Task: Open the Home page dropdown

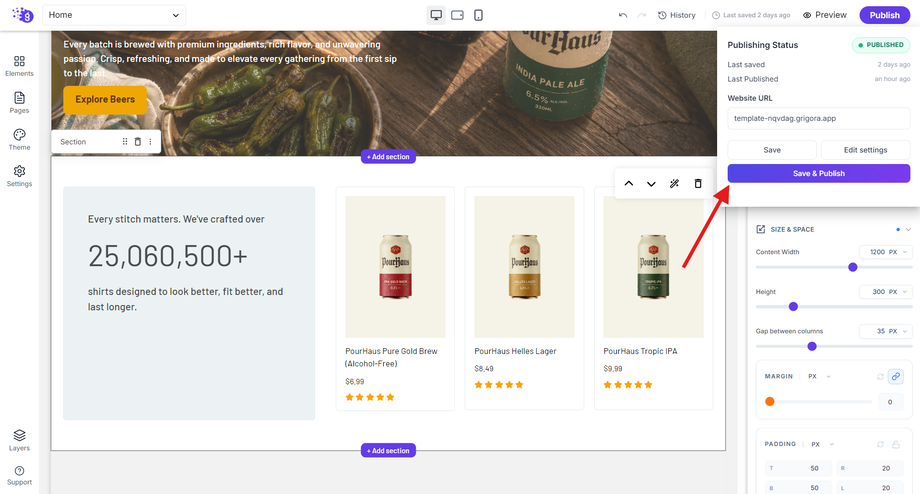Action: [x=114, y=15]
